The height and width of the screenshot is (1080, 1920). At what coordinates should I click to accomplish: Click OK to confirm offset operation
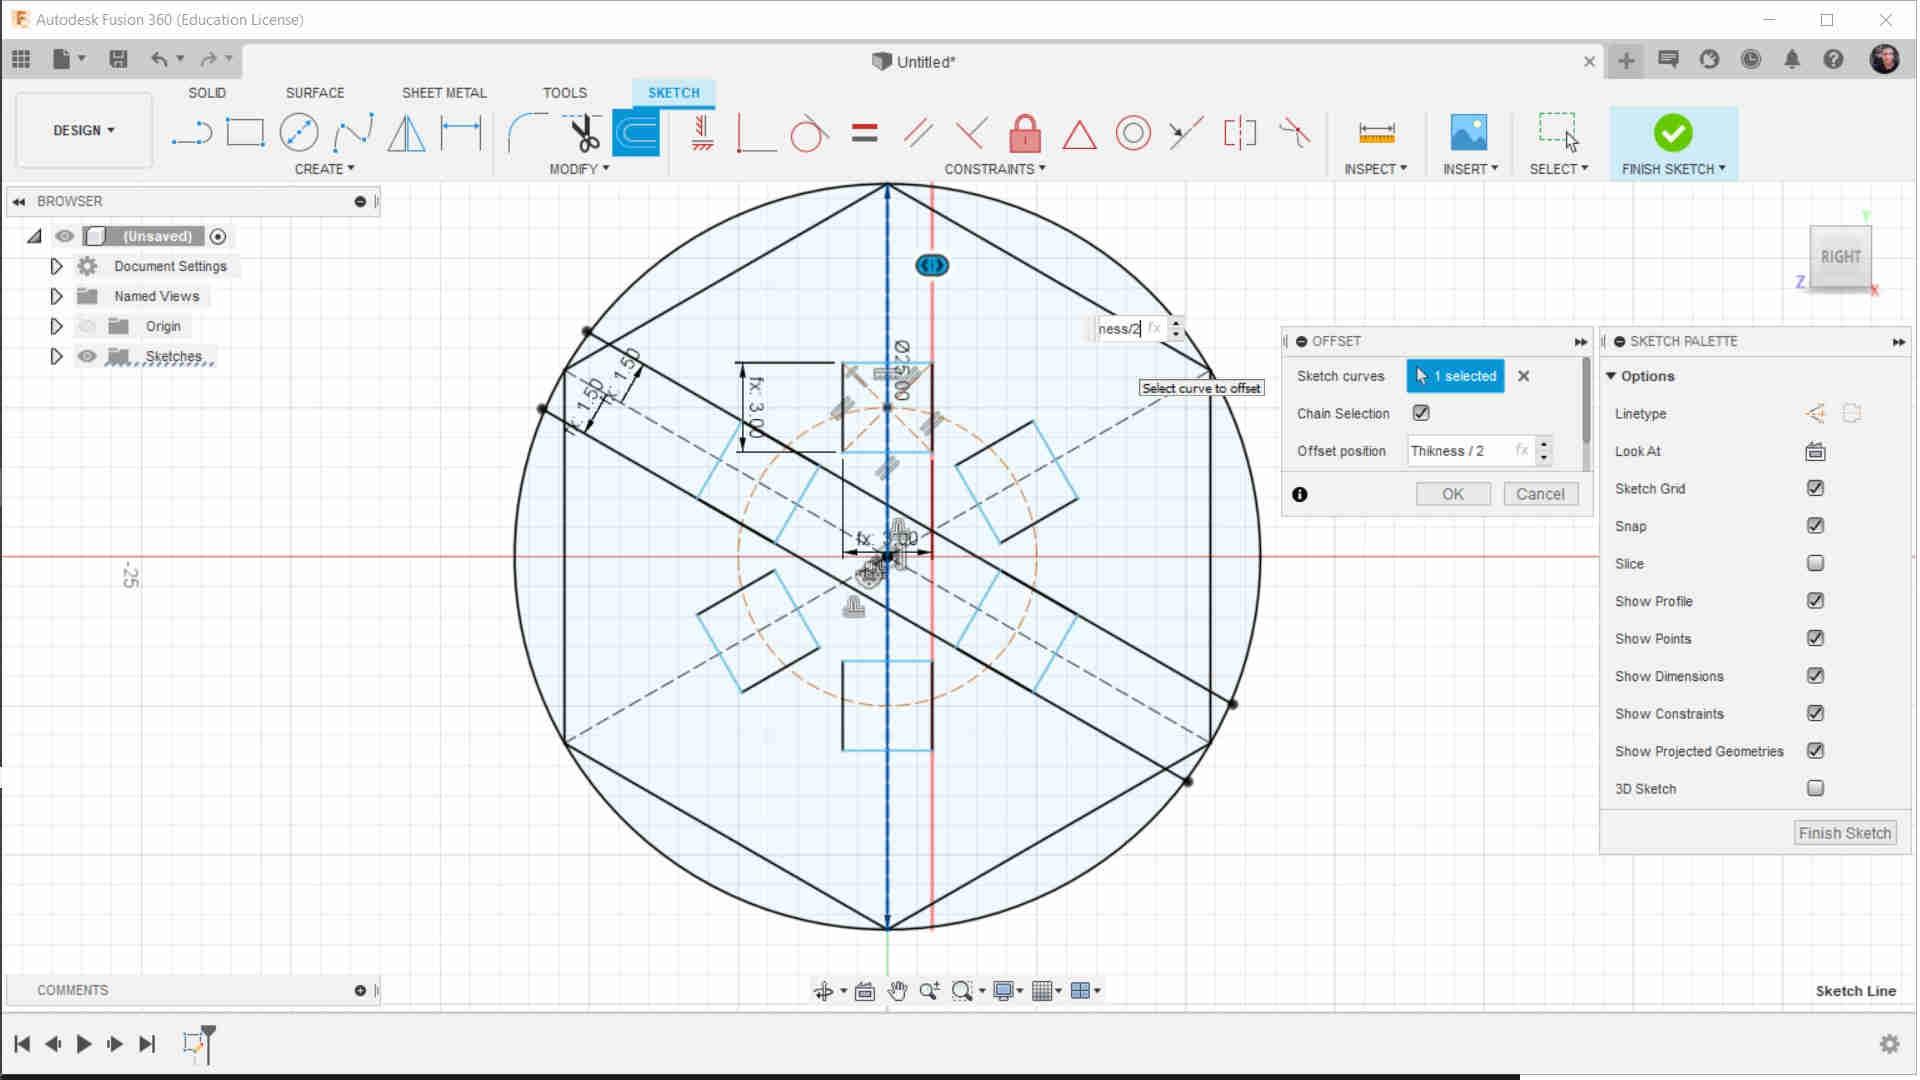1451,492
